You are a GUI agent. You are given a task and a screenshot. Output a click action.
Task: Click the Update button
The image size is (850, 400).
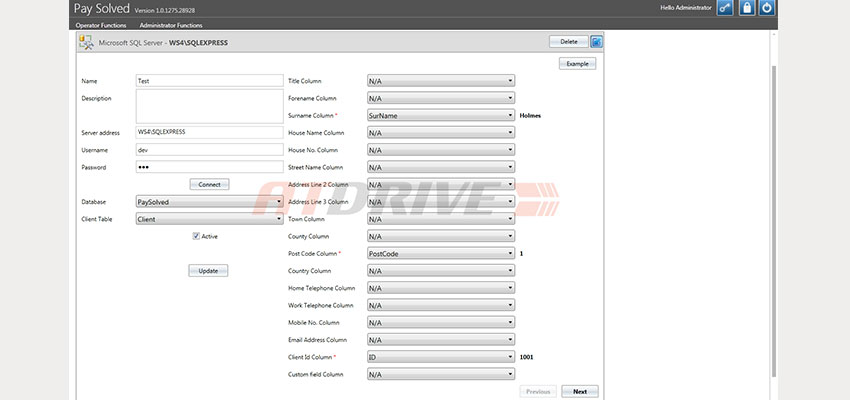(208, 270)
